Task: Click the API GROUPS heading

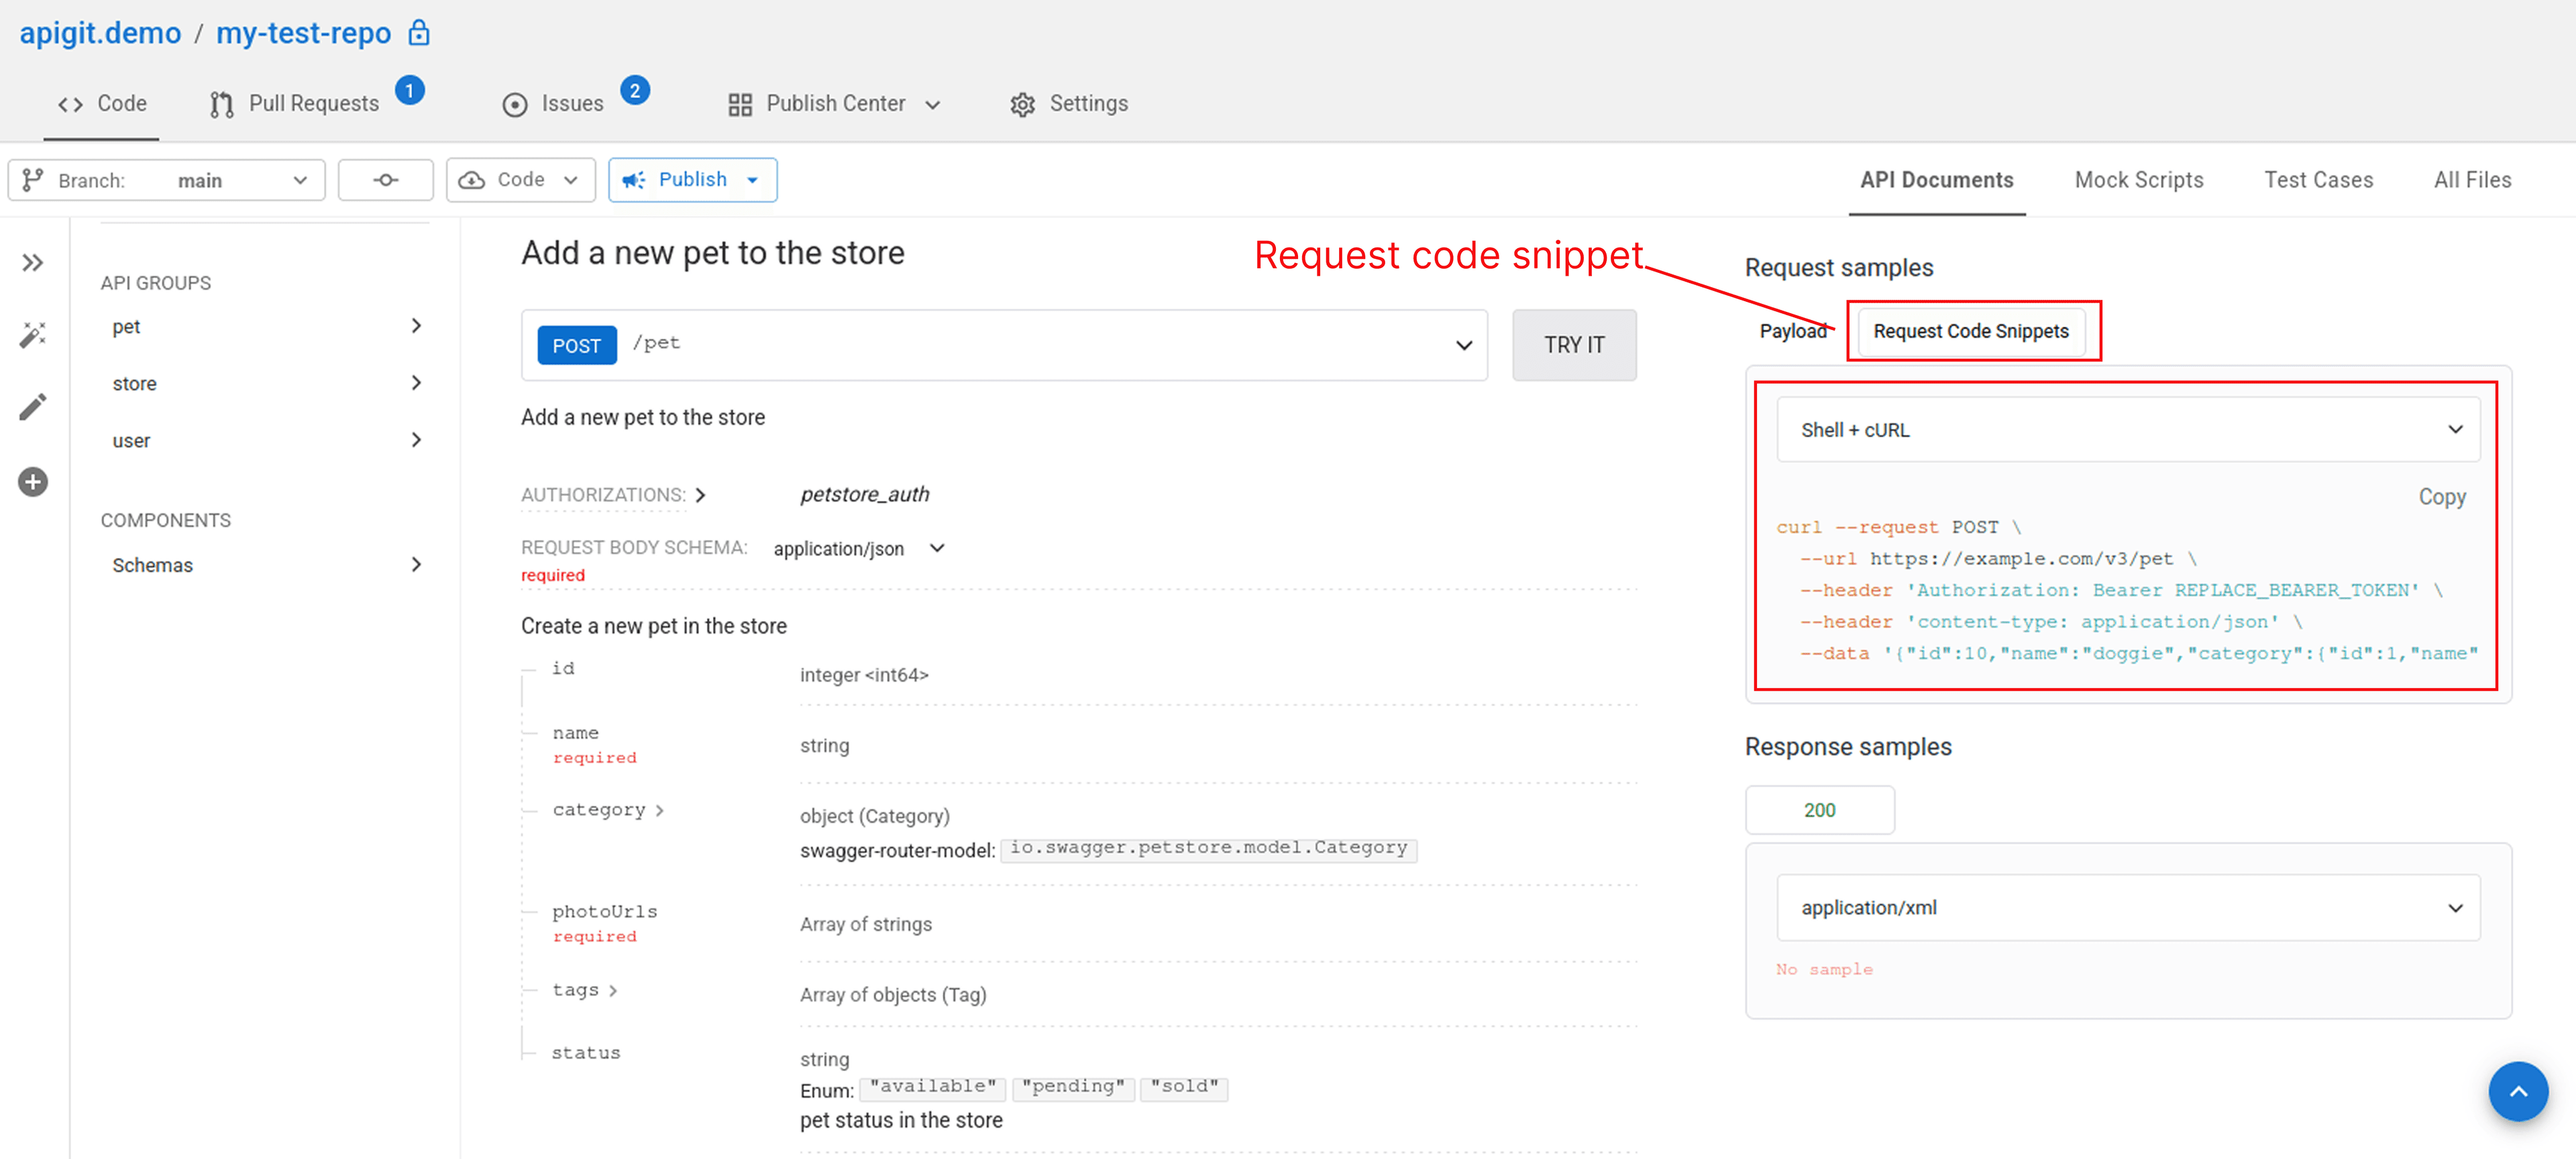Action: coord(155,283)
